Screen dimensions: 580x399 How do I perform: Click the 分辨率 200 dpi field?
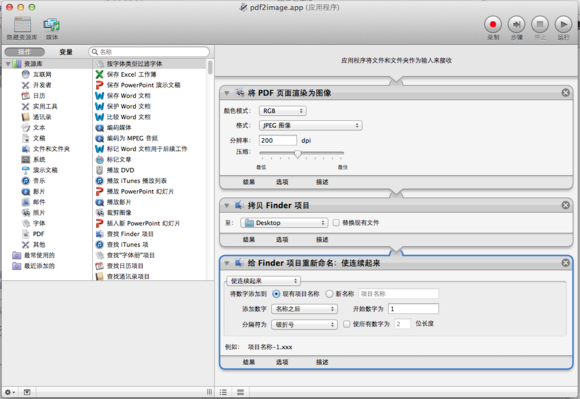point(278,141)
